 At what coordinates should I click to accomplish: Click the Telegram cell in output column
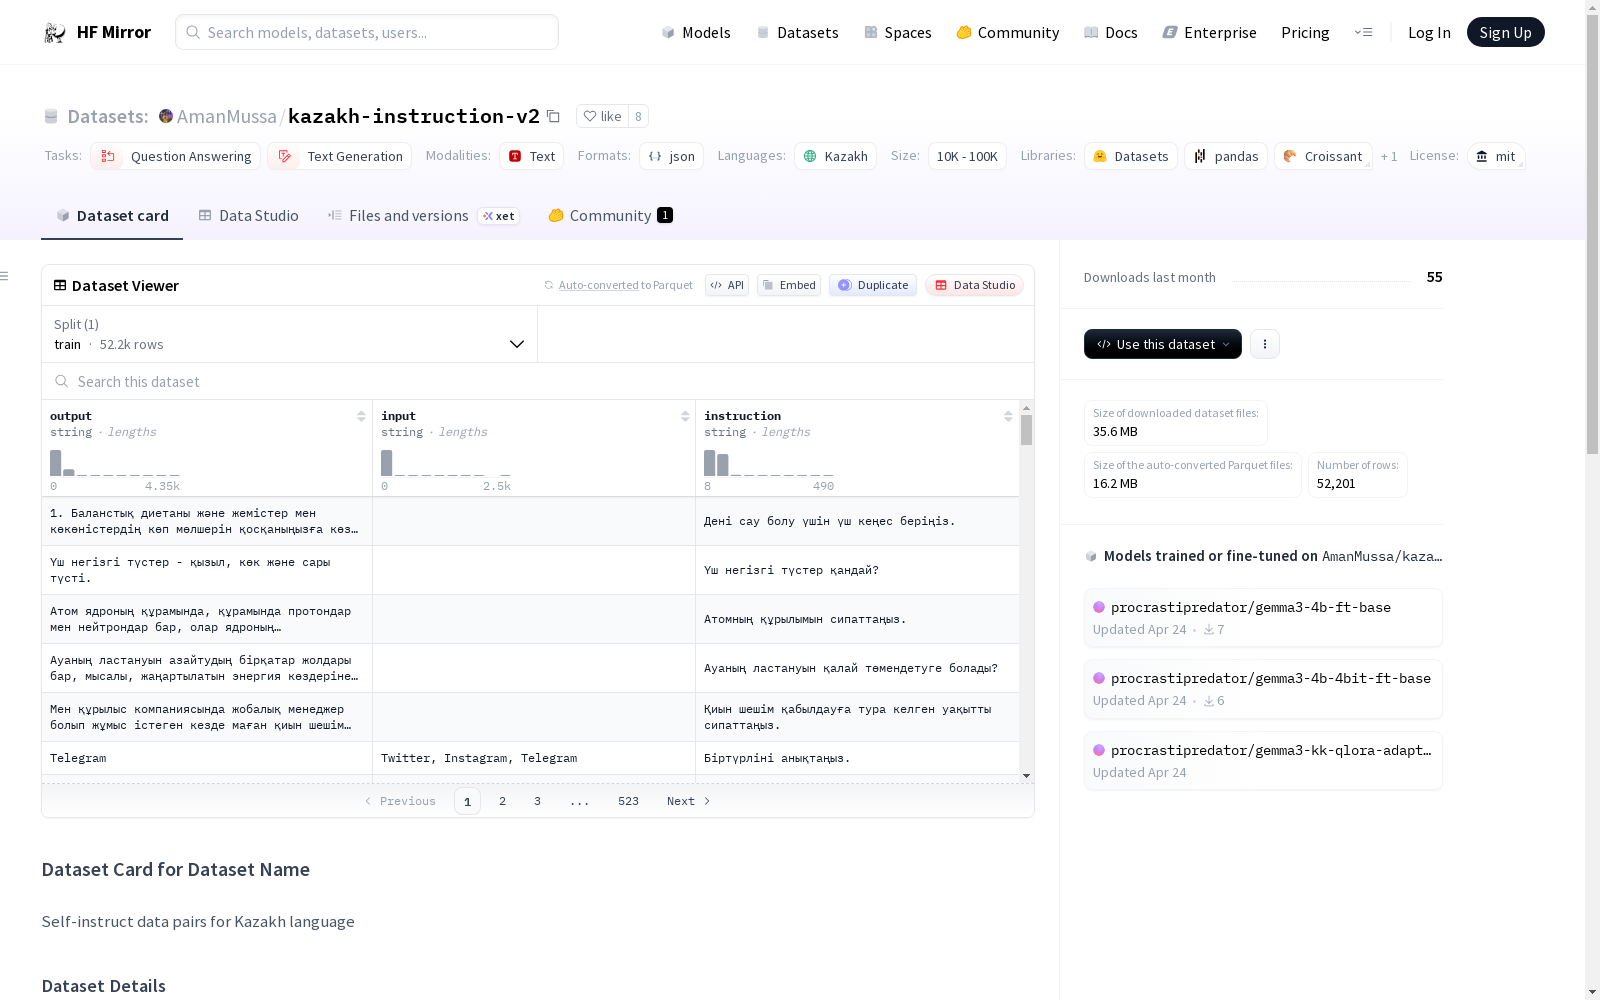[207, 758]
